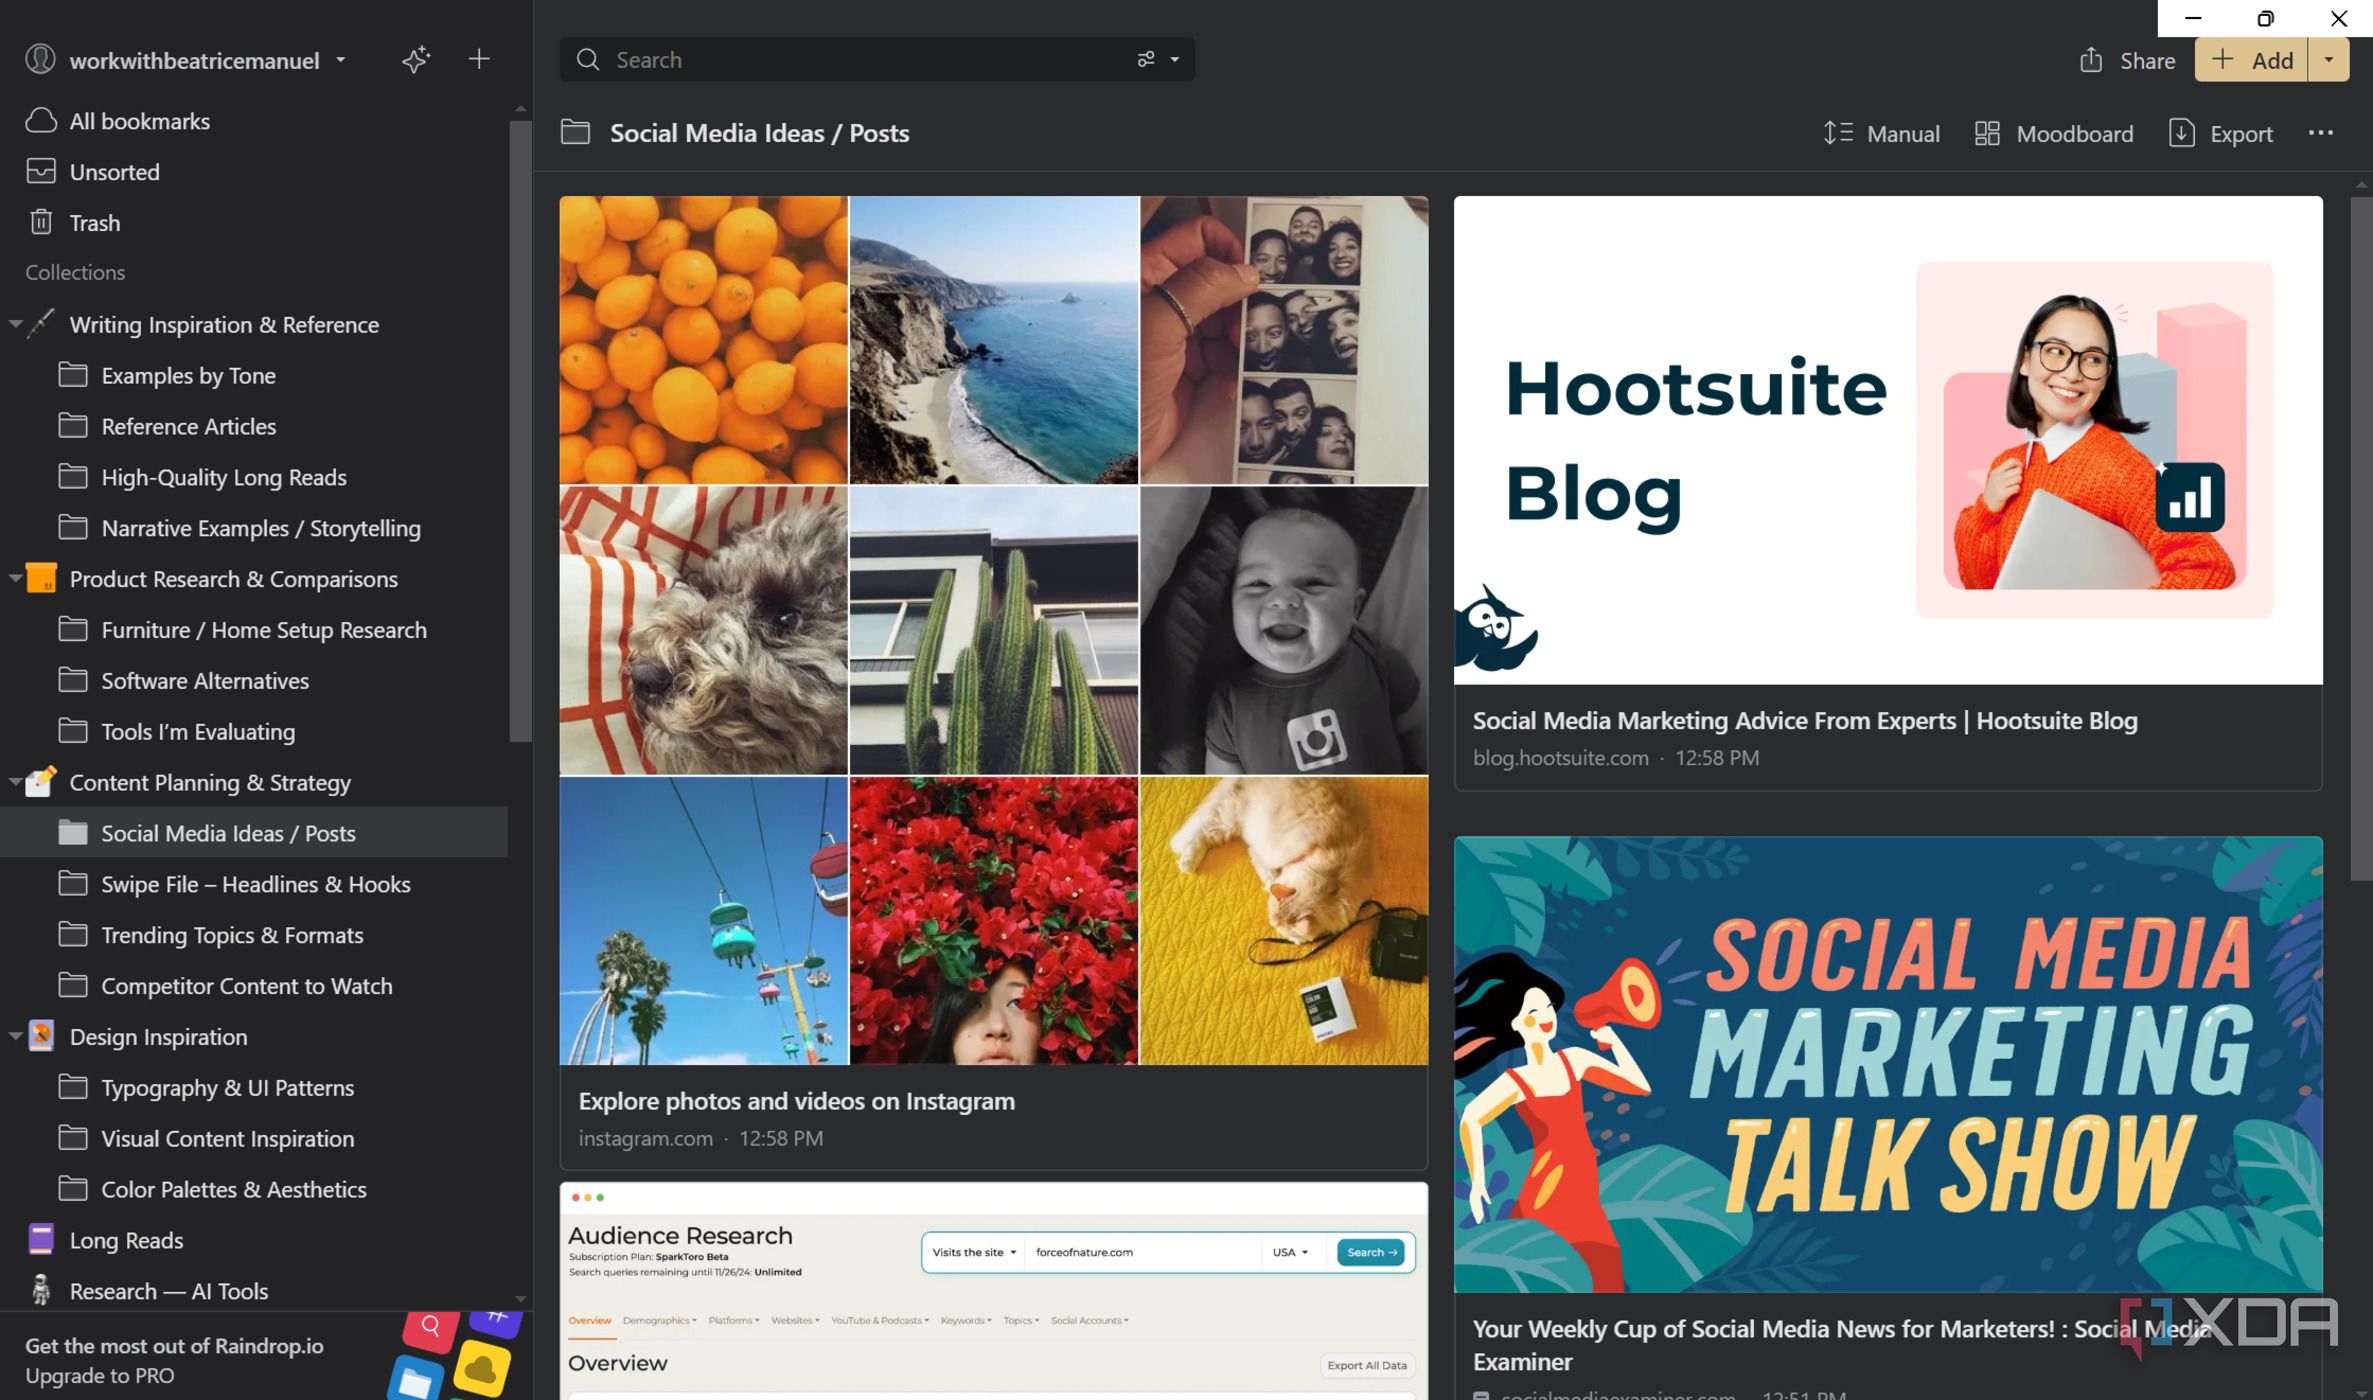Open the Hootsuite Blog bookmark title
Screen dimensions: 2373x1400
coord(1805,720)
